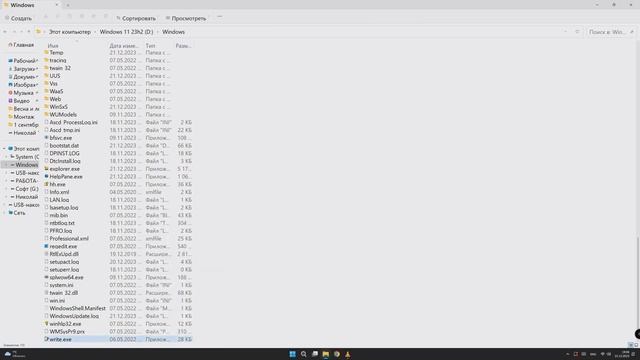The height and width of the screenshot is (360, 640).
Task: Expand the Софт (G:) drive node
Action: [6, 189]
